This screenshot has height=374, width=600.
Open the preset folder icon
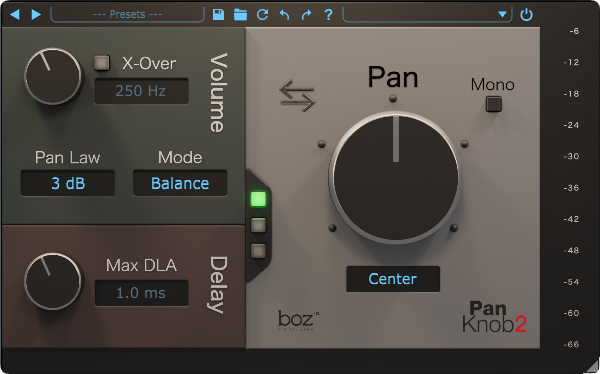click(240, 15)
